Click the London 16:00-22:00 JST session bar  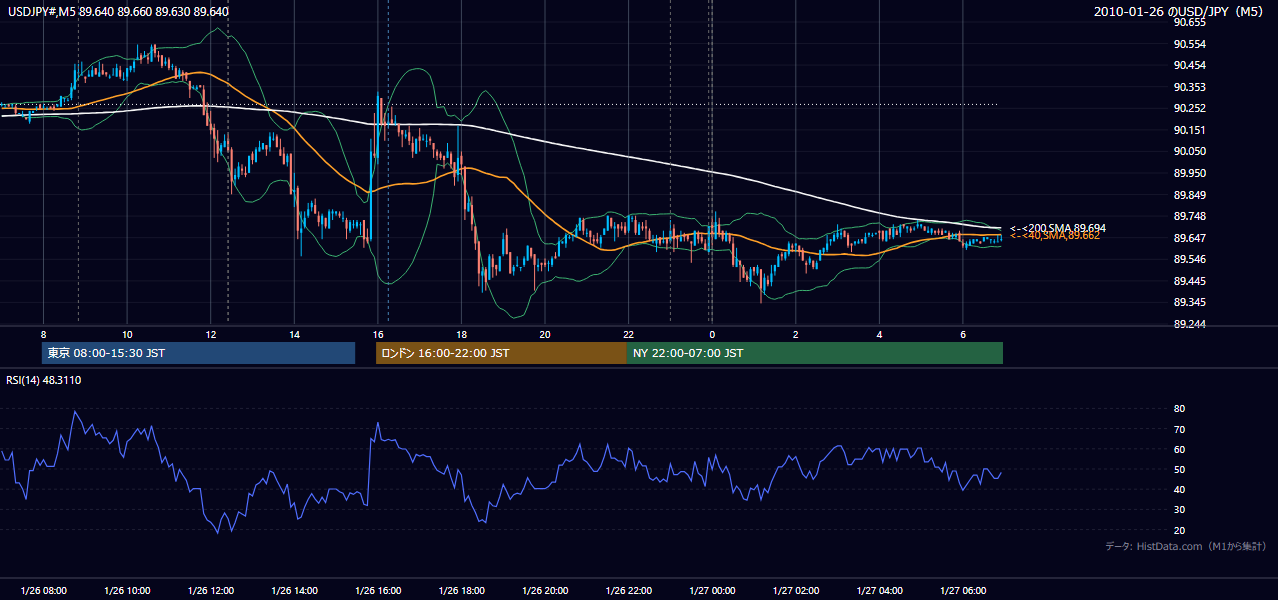pos(501,353)
